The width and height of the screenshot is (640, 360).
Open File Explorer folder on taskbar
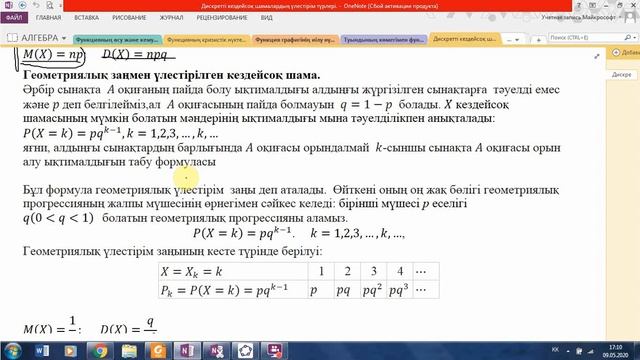[129, 351]
